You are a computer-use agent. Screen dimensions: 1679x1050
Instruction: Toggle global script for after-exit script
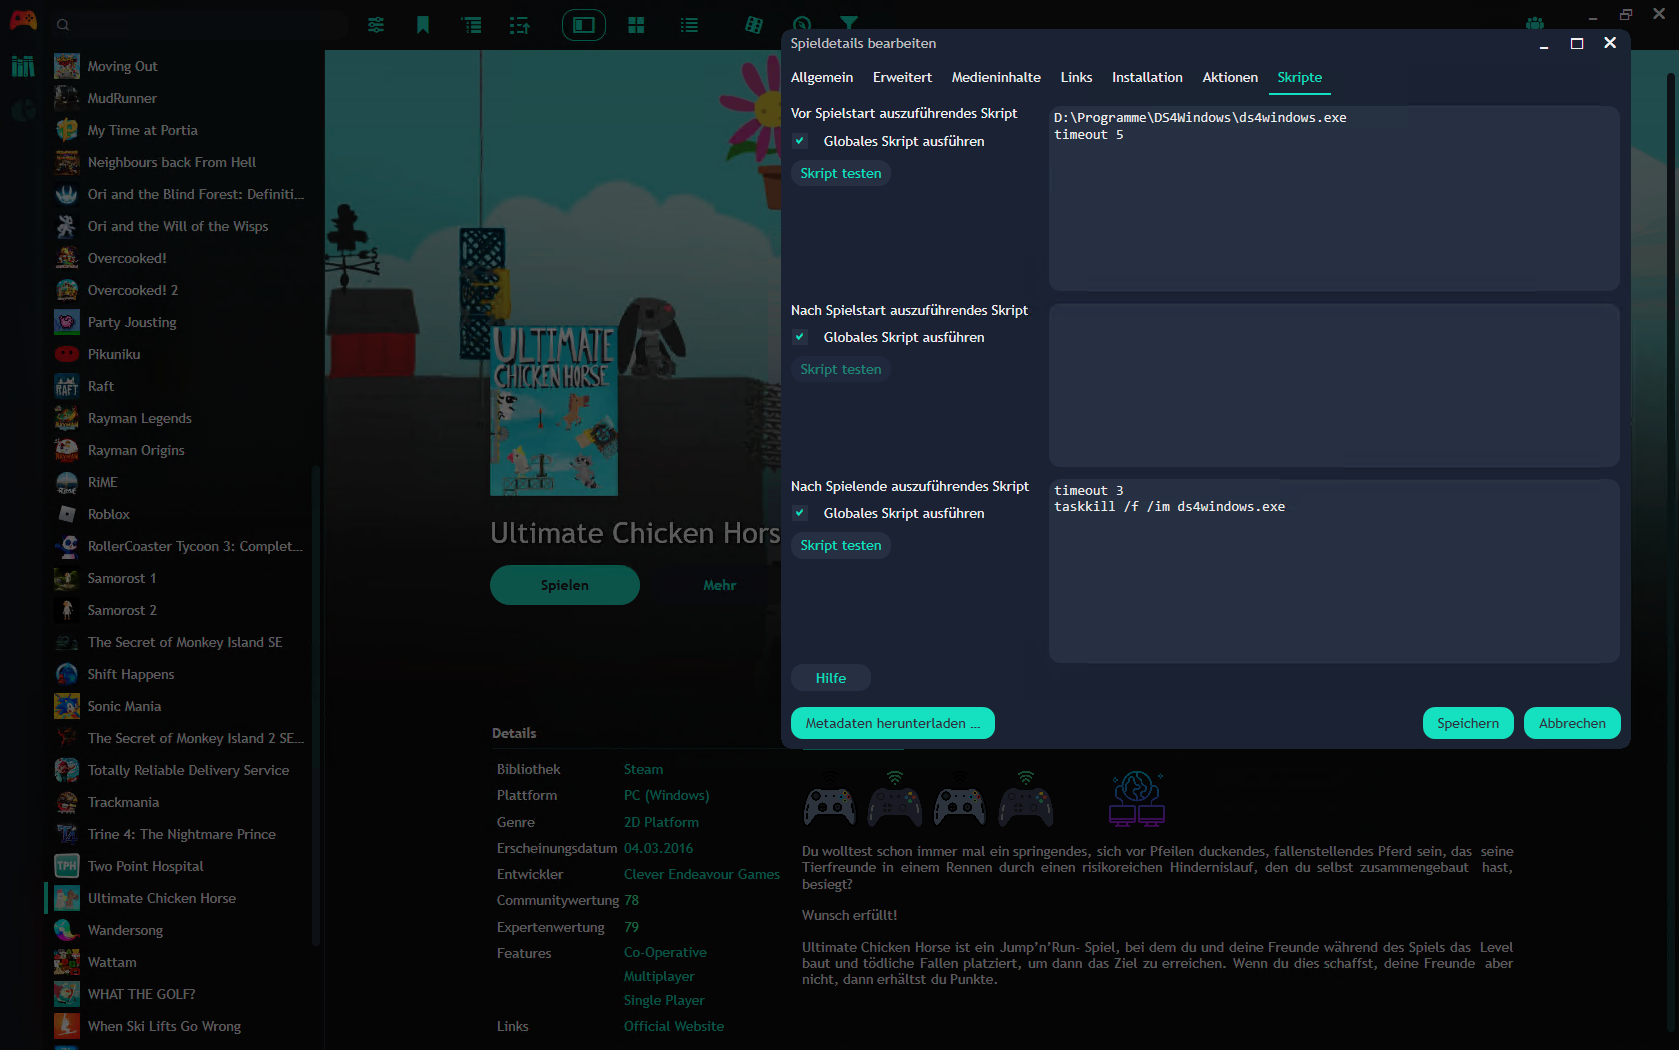800,513
